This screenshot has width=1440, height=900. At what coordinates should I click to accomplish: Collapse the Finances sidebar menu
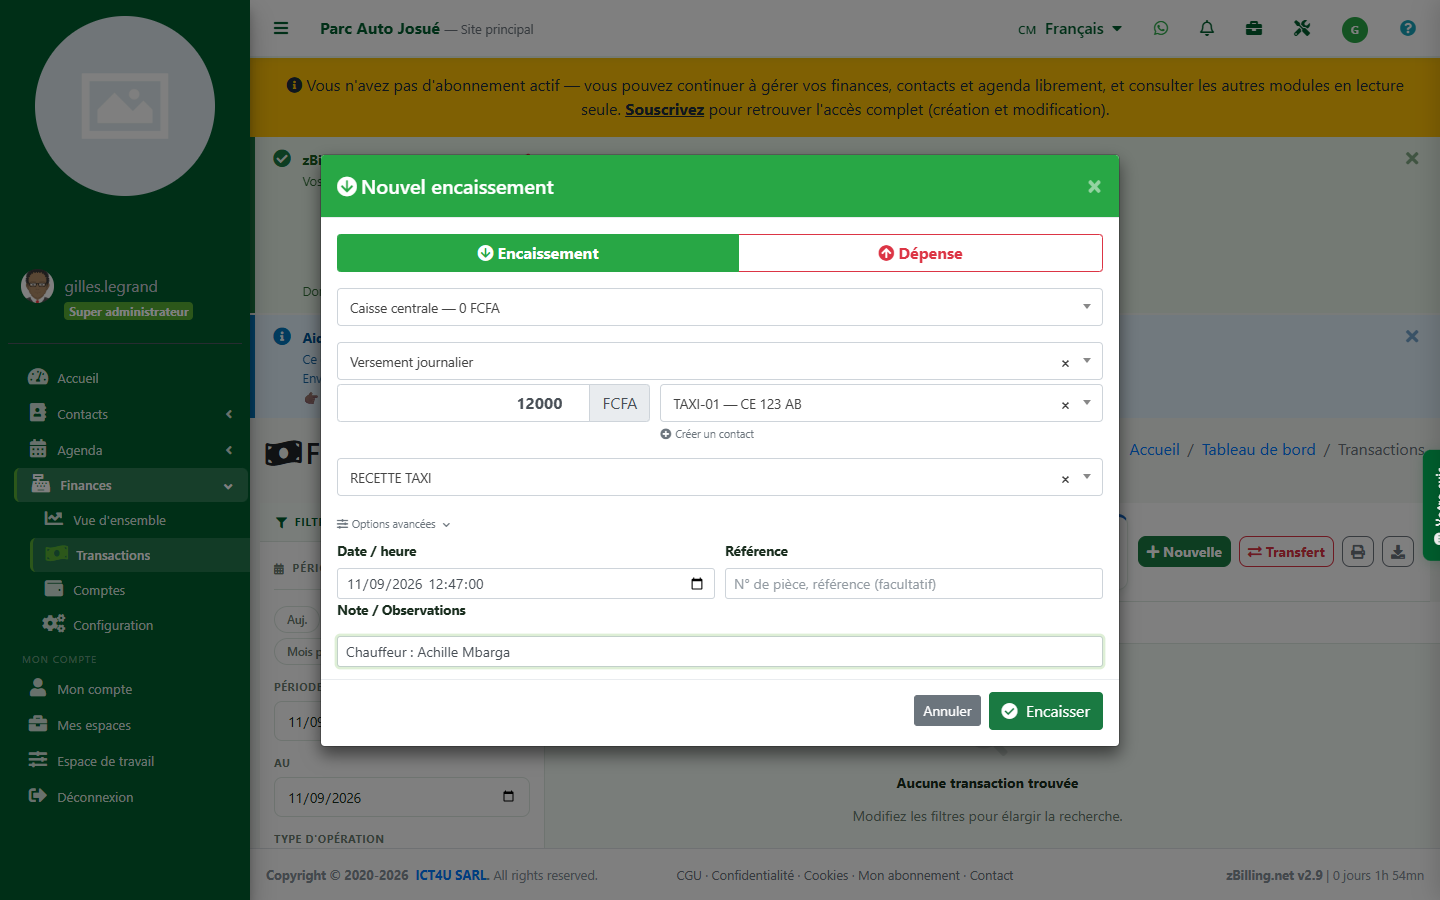point(131,485)
